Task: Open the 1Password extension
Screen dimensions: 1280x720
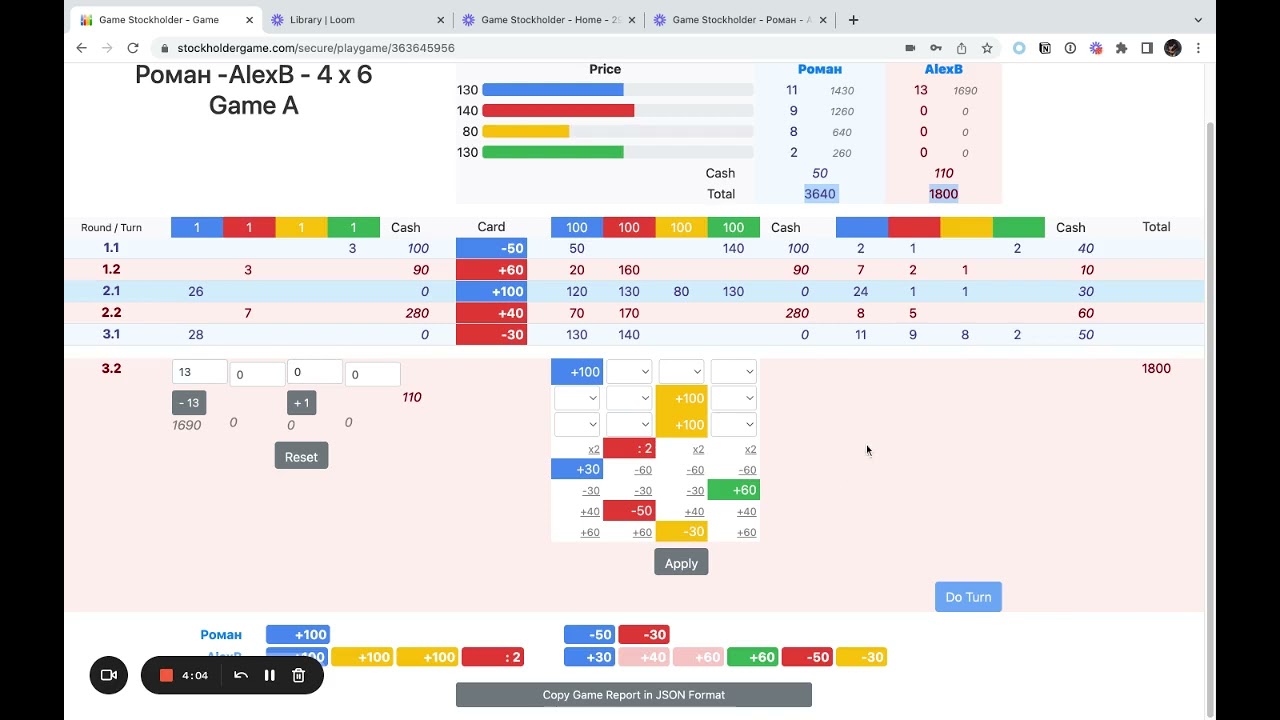Action: (1070, 48)
